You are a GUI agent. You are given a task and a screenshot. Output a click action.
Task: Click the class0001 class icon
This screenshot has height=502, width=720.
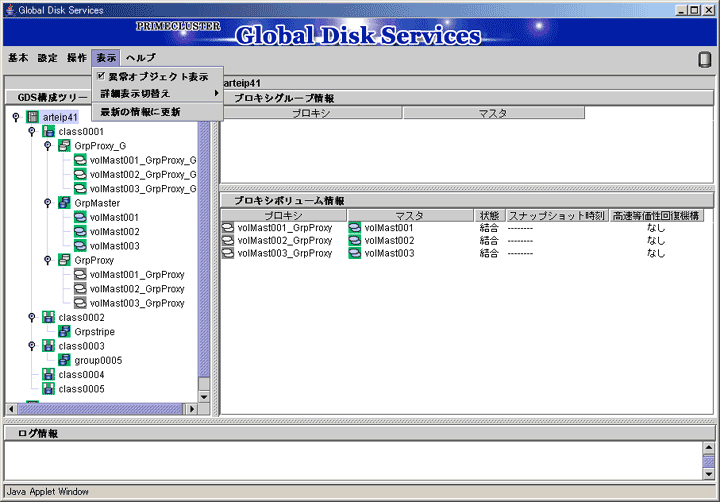click(x=48, y=131)
